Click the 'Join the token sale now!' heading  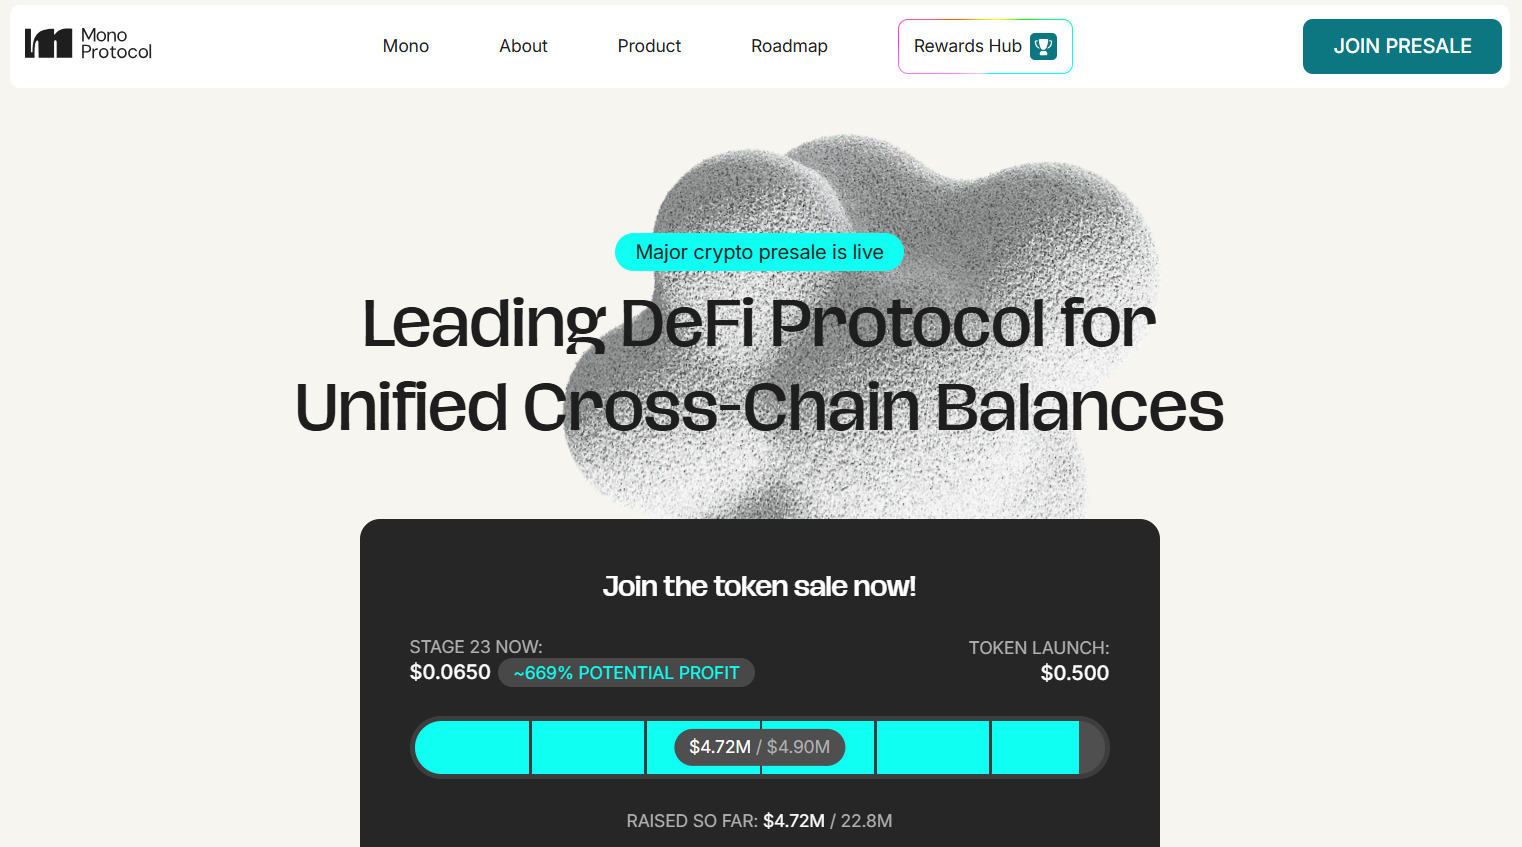(759, 586)
